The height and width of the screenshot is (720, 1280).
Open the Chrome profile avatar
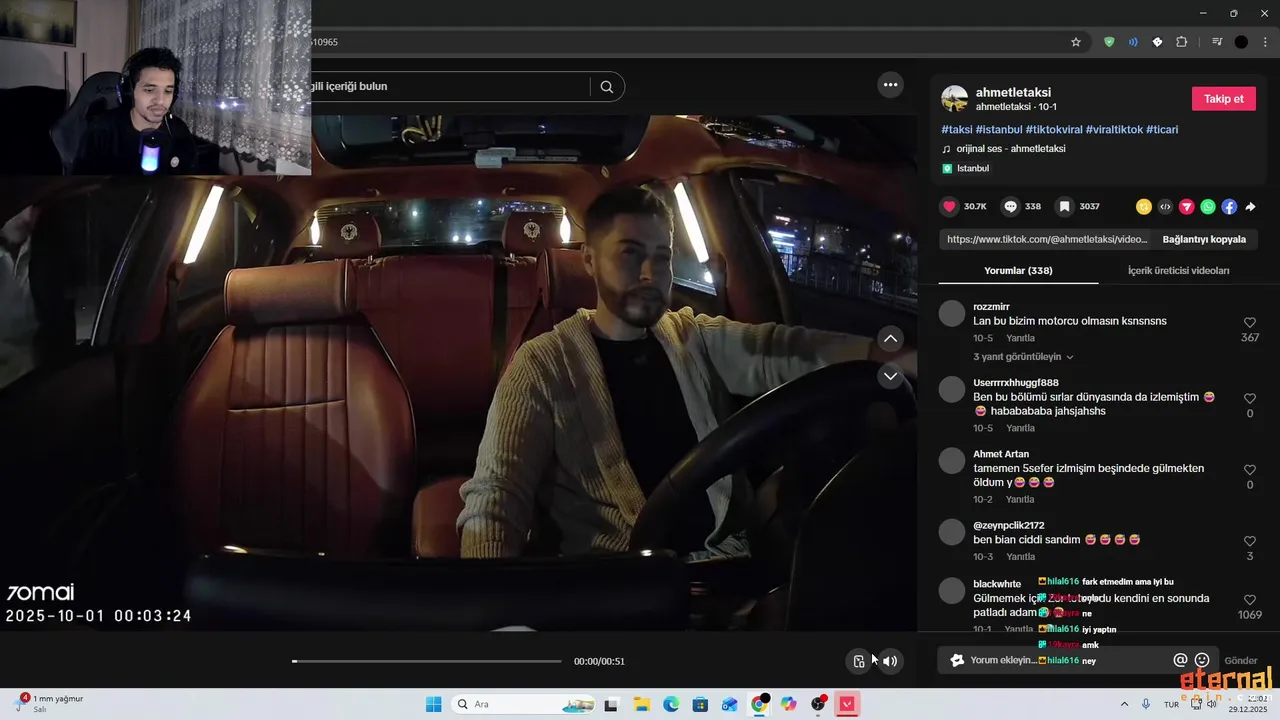point(1241,42)
